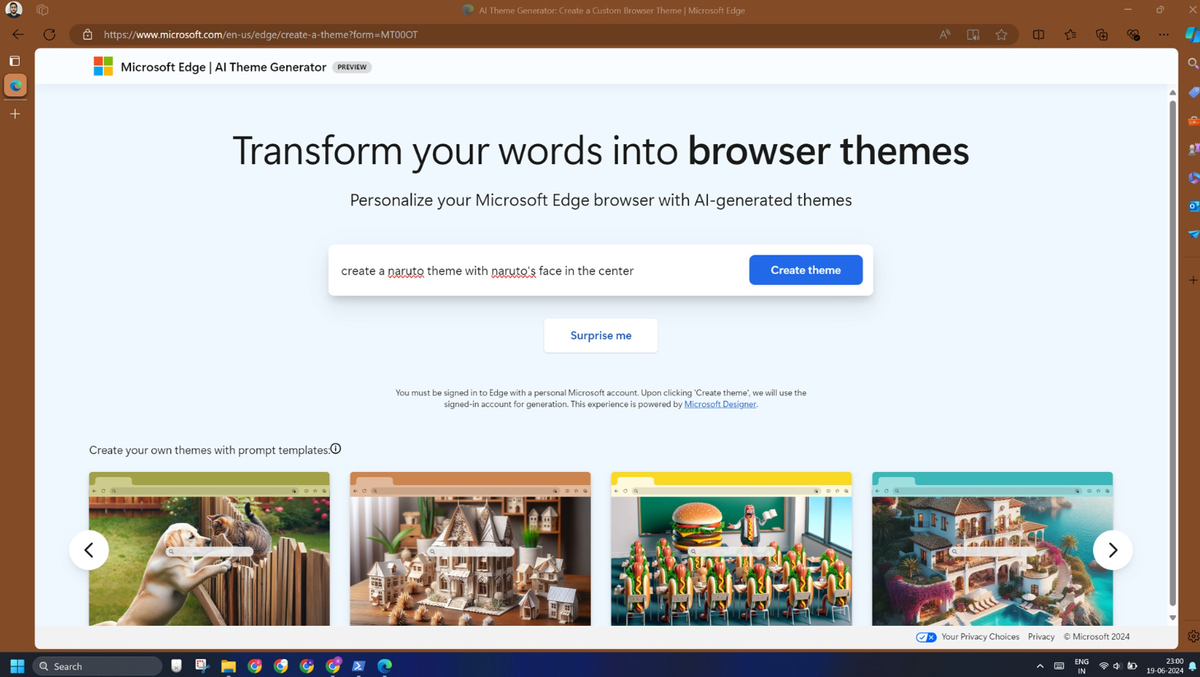Open the Microsoft Designer link
1200x677 pixels.
click(x=720, y=404)
